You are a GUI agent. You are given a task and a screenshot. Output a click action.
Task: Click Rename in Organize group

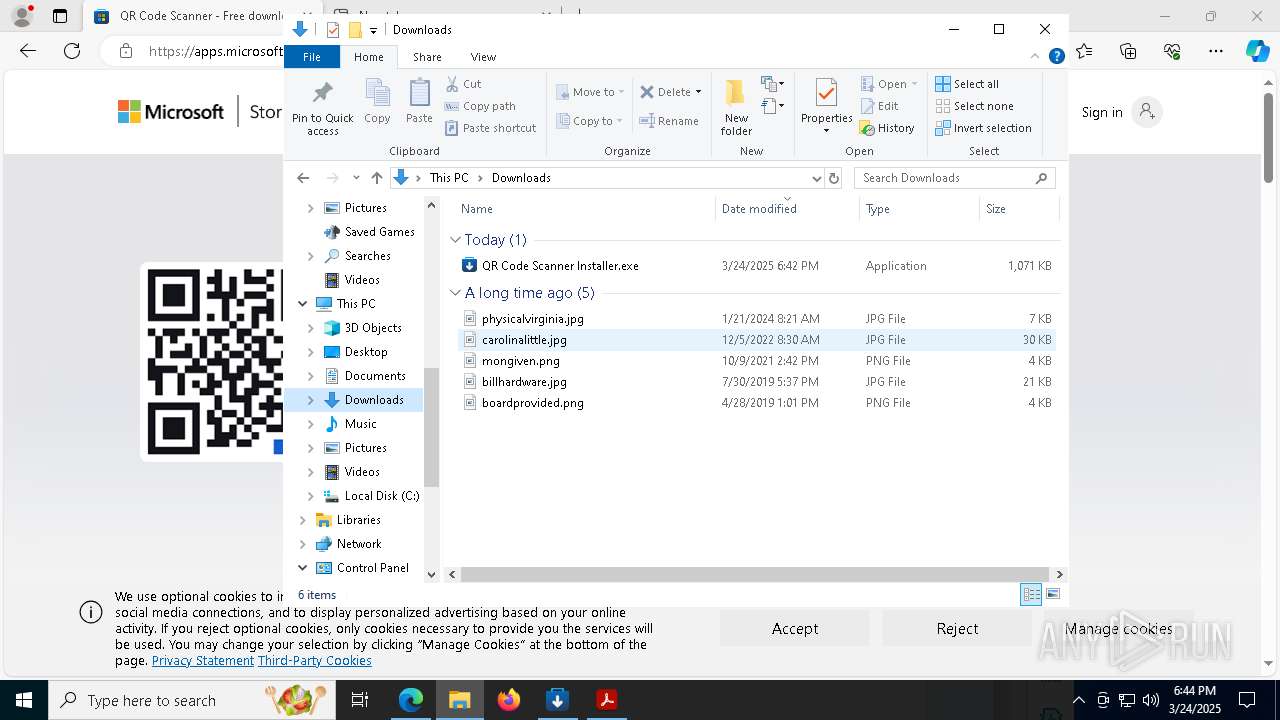tap(669, 121)
